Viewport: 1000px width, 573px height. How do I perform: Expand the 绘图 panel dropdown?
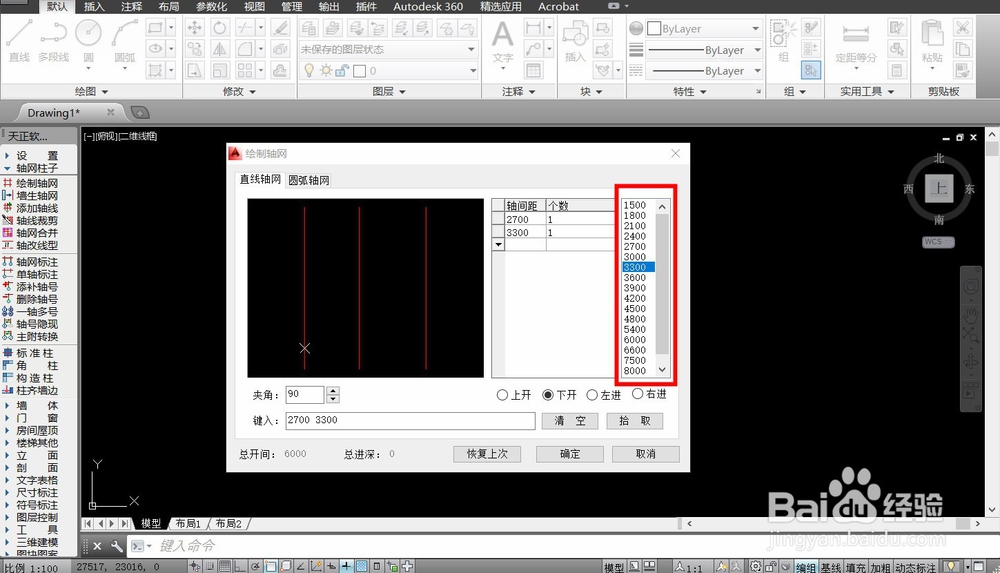pos(91,92)
